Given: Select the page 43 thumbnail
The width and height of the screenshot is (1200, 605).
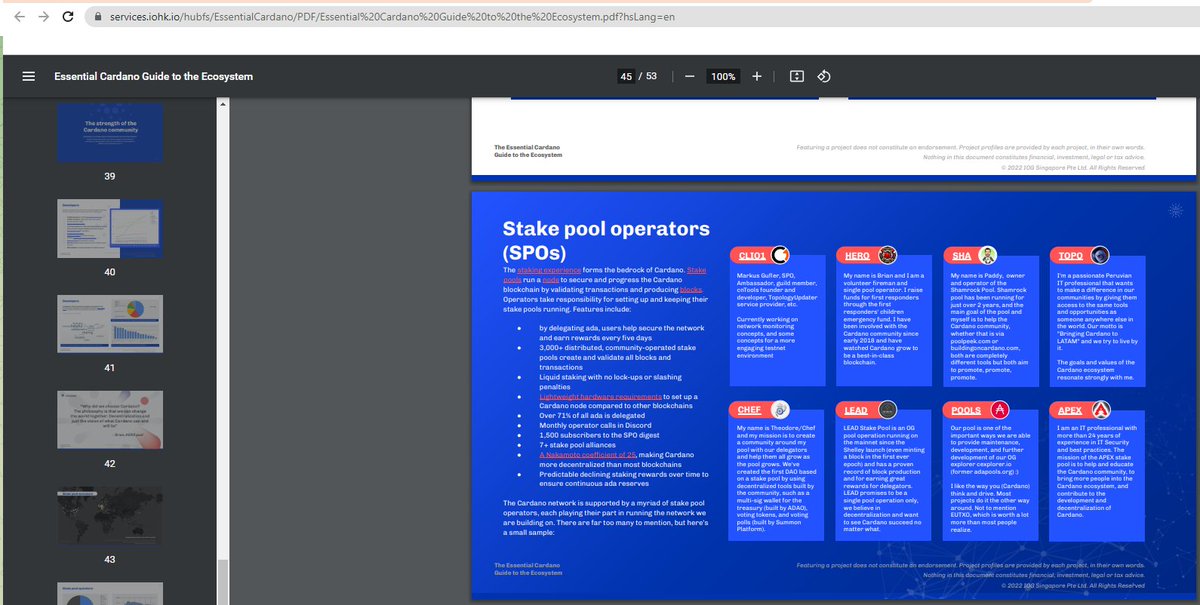Looking at the screenshot, I should click(x=110, y=516).
